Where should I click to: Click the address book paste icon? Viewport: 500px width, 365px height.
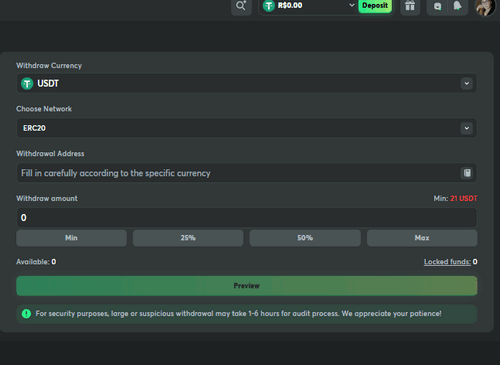point(467,173)
